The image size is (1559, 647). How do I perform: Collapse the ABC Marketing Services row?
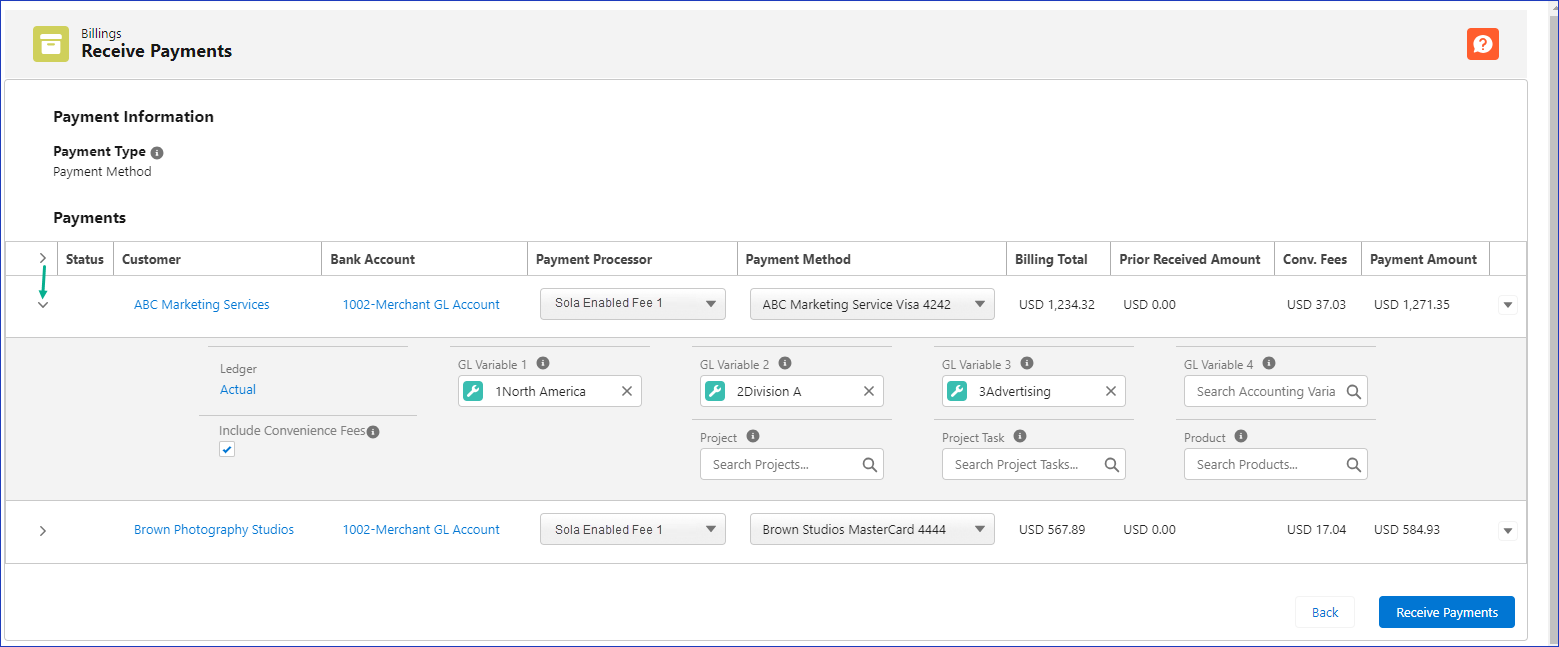(x=43, y=305)
